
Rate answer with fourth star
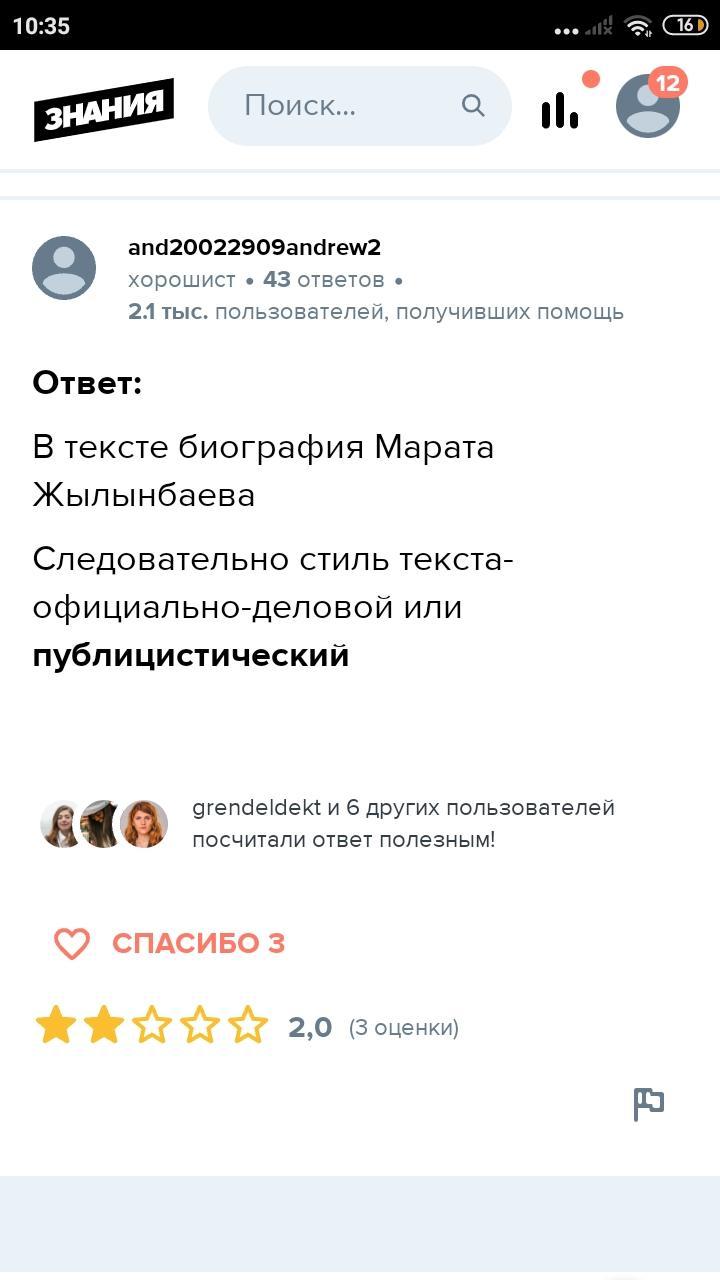(x=200, y=1026)
